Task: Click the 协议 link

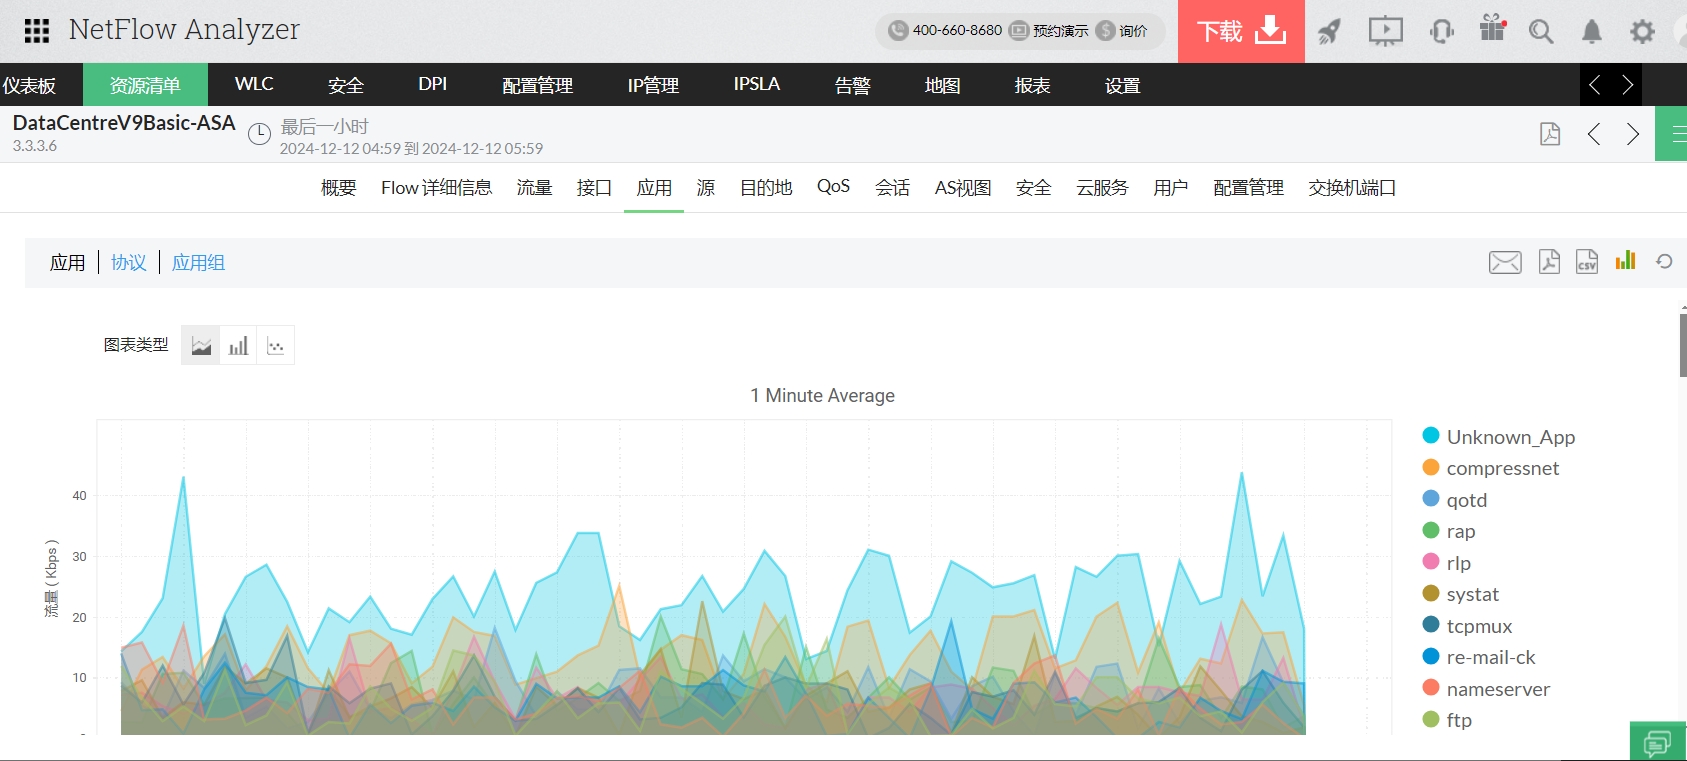Action: click(129, 263)
